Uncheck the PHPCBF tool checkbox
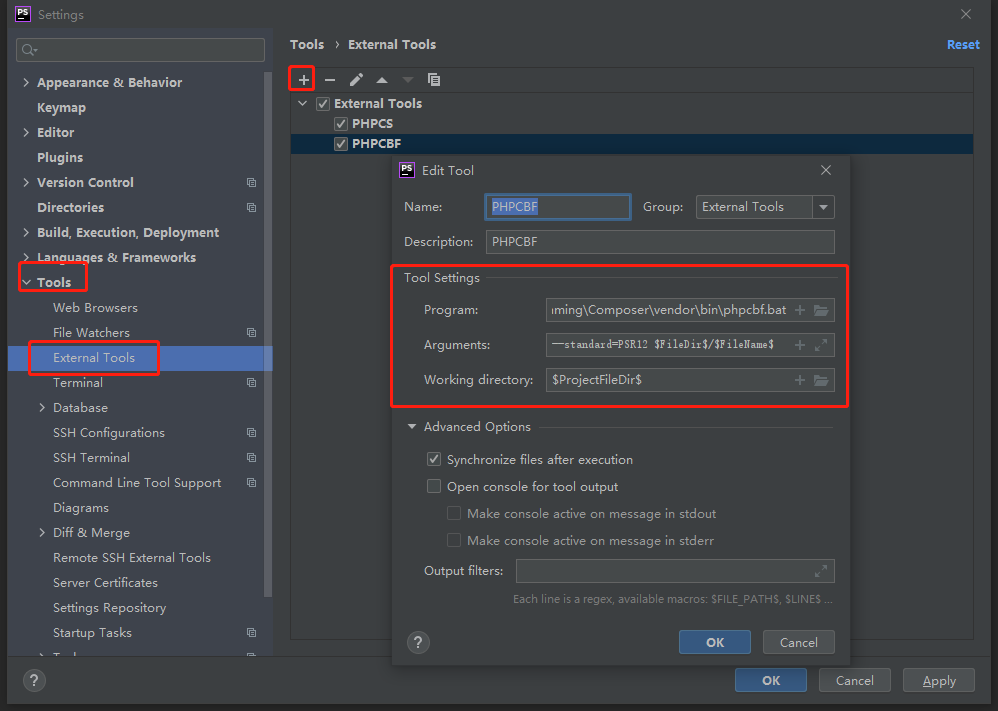Screen dimensions: 998x711 point(341,144)
